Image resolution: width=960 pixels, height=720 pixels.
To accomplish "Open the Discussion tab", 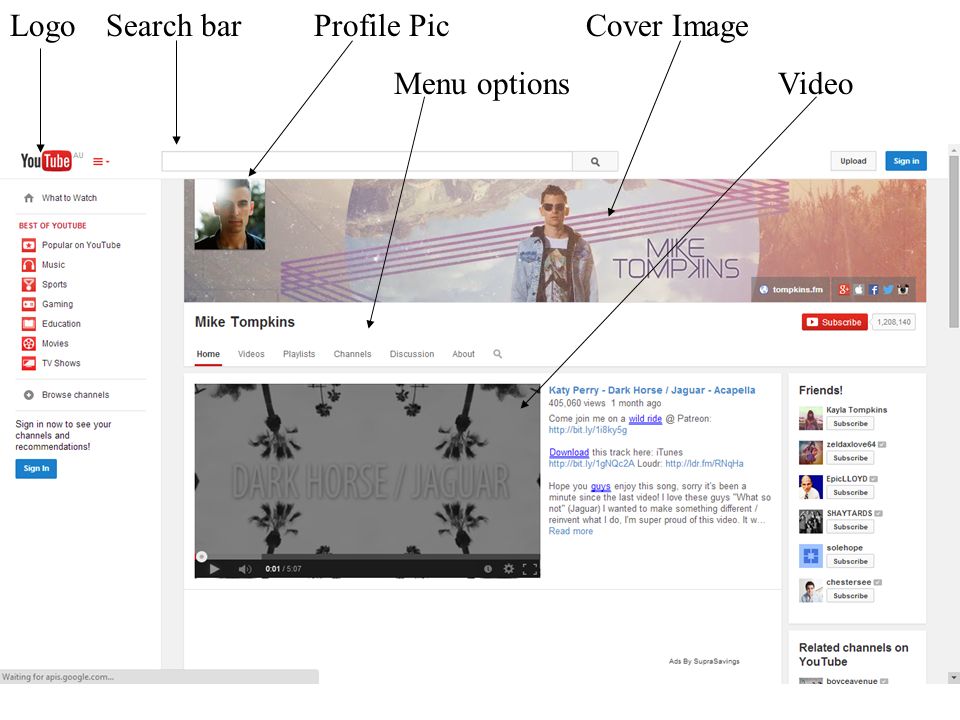I will point(411,354).
